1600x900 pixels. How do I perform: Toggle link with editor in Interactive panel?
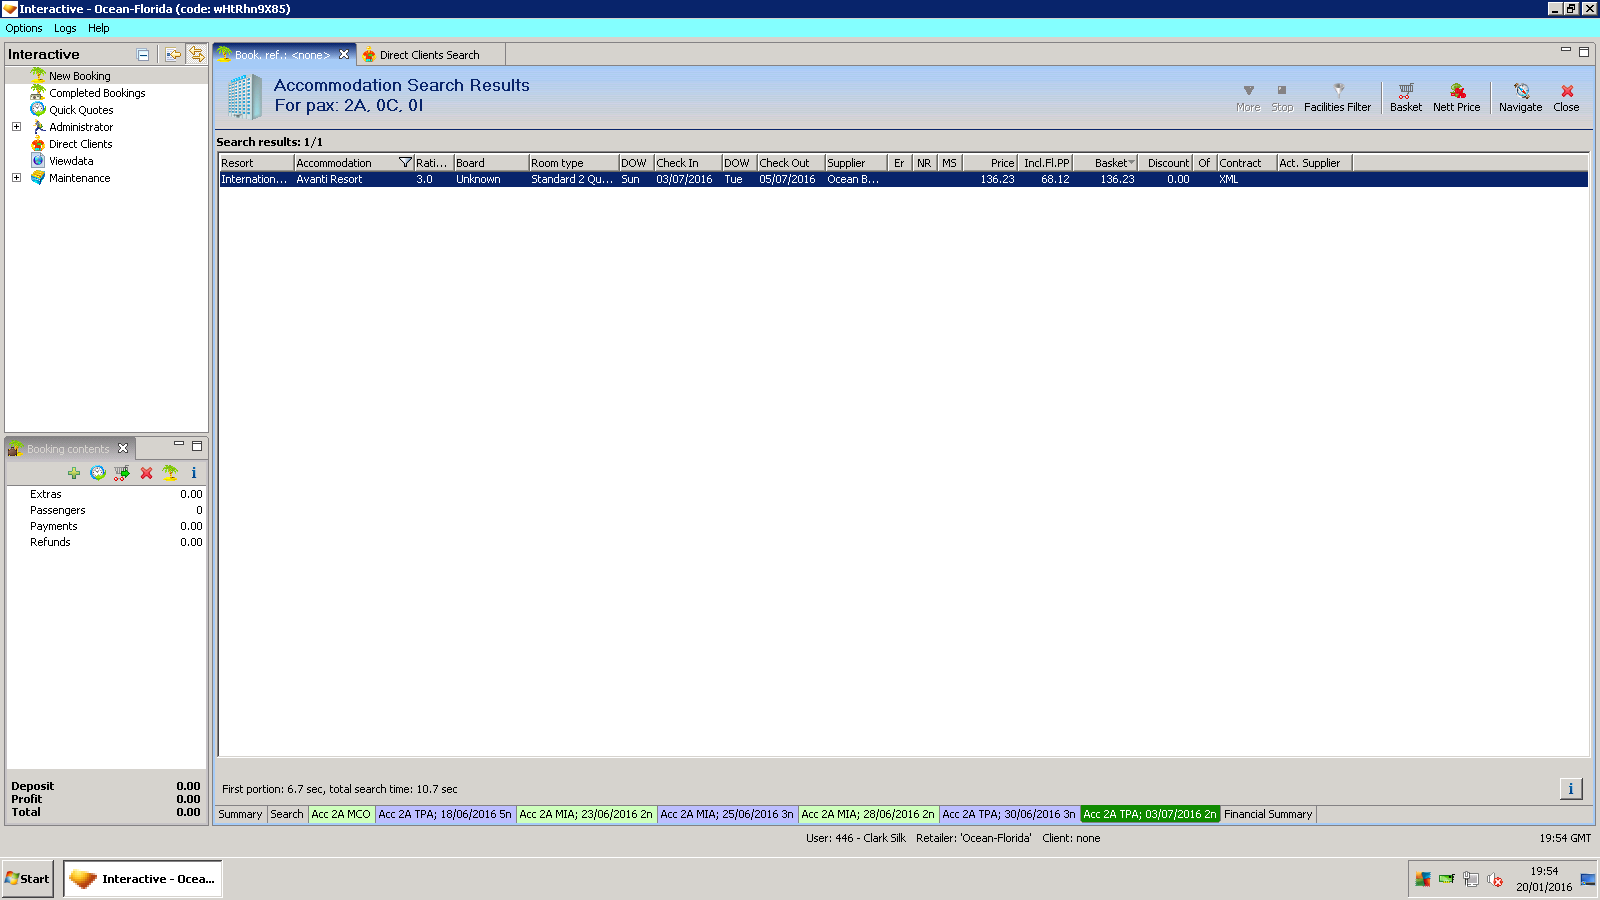[197, 54]
